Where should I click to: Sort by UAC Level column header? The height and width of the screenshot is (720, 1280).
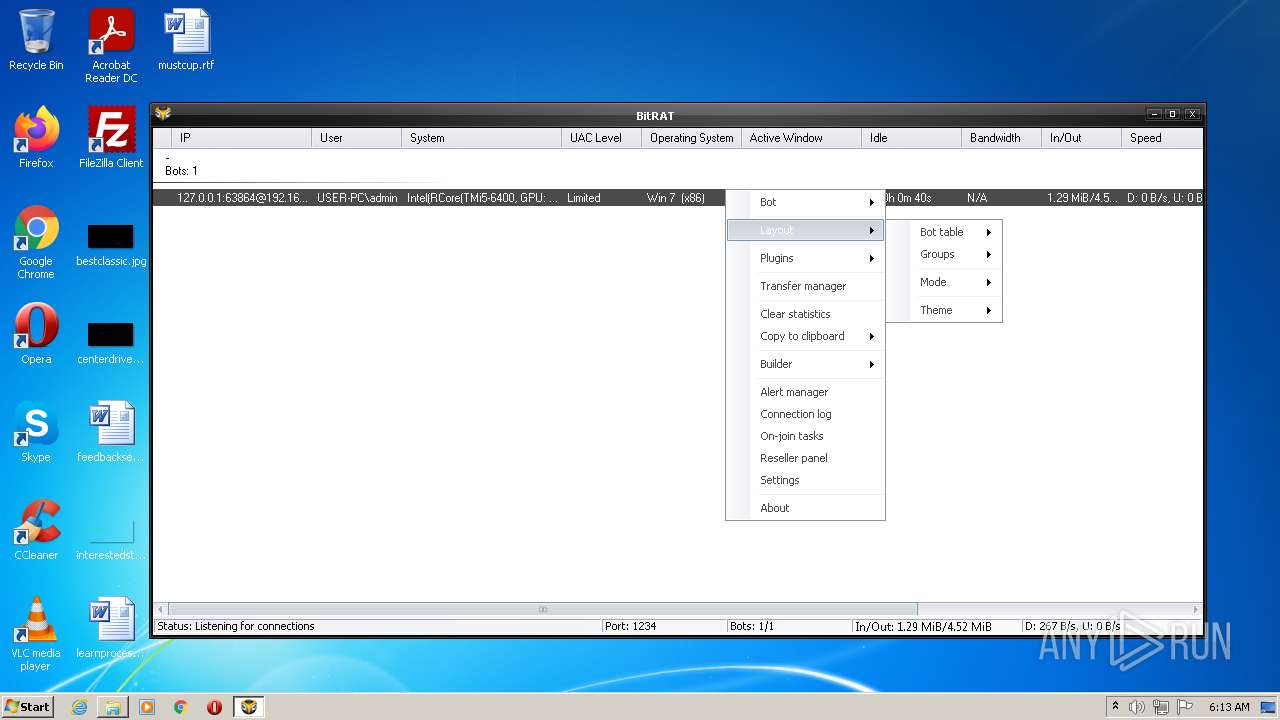[601, 138]
